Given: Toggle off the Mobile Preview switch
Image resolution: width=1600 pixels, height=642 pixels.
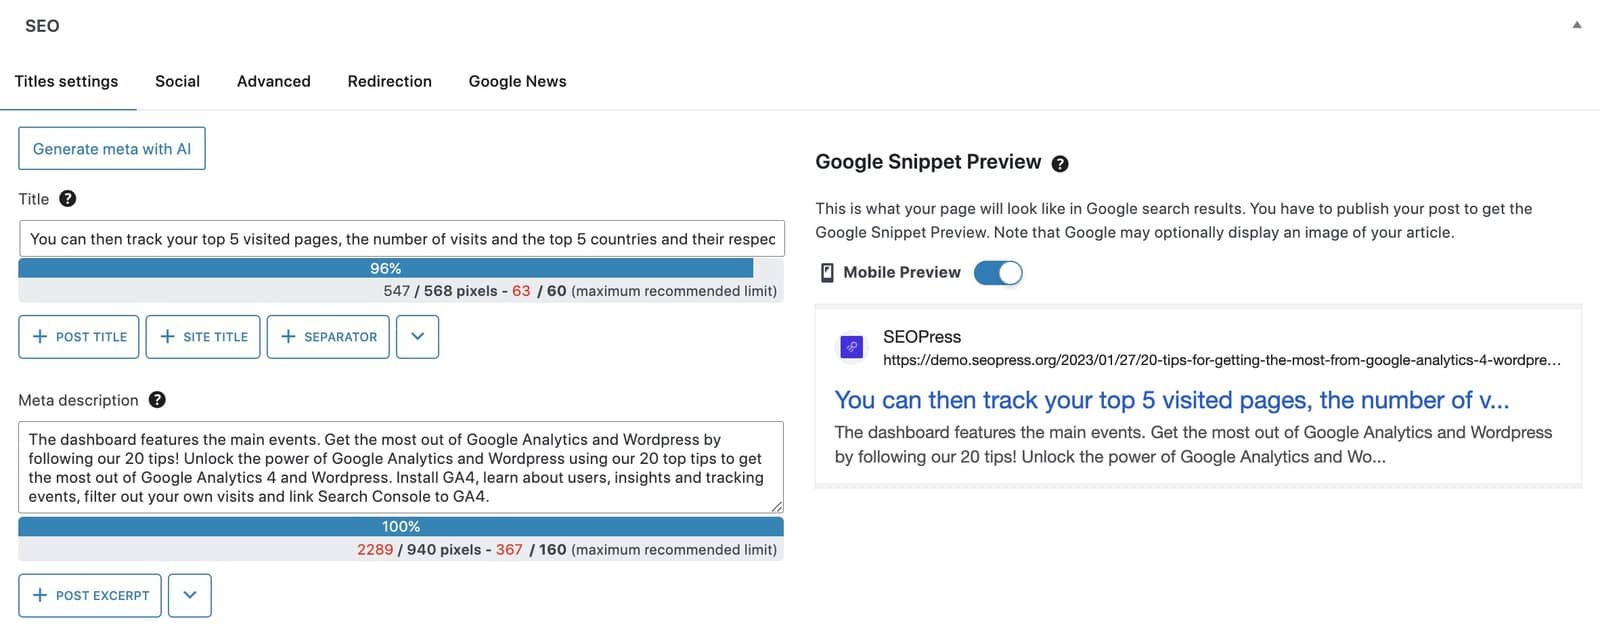Looking at the screenshot, I should (998, 272).
